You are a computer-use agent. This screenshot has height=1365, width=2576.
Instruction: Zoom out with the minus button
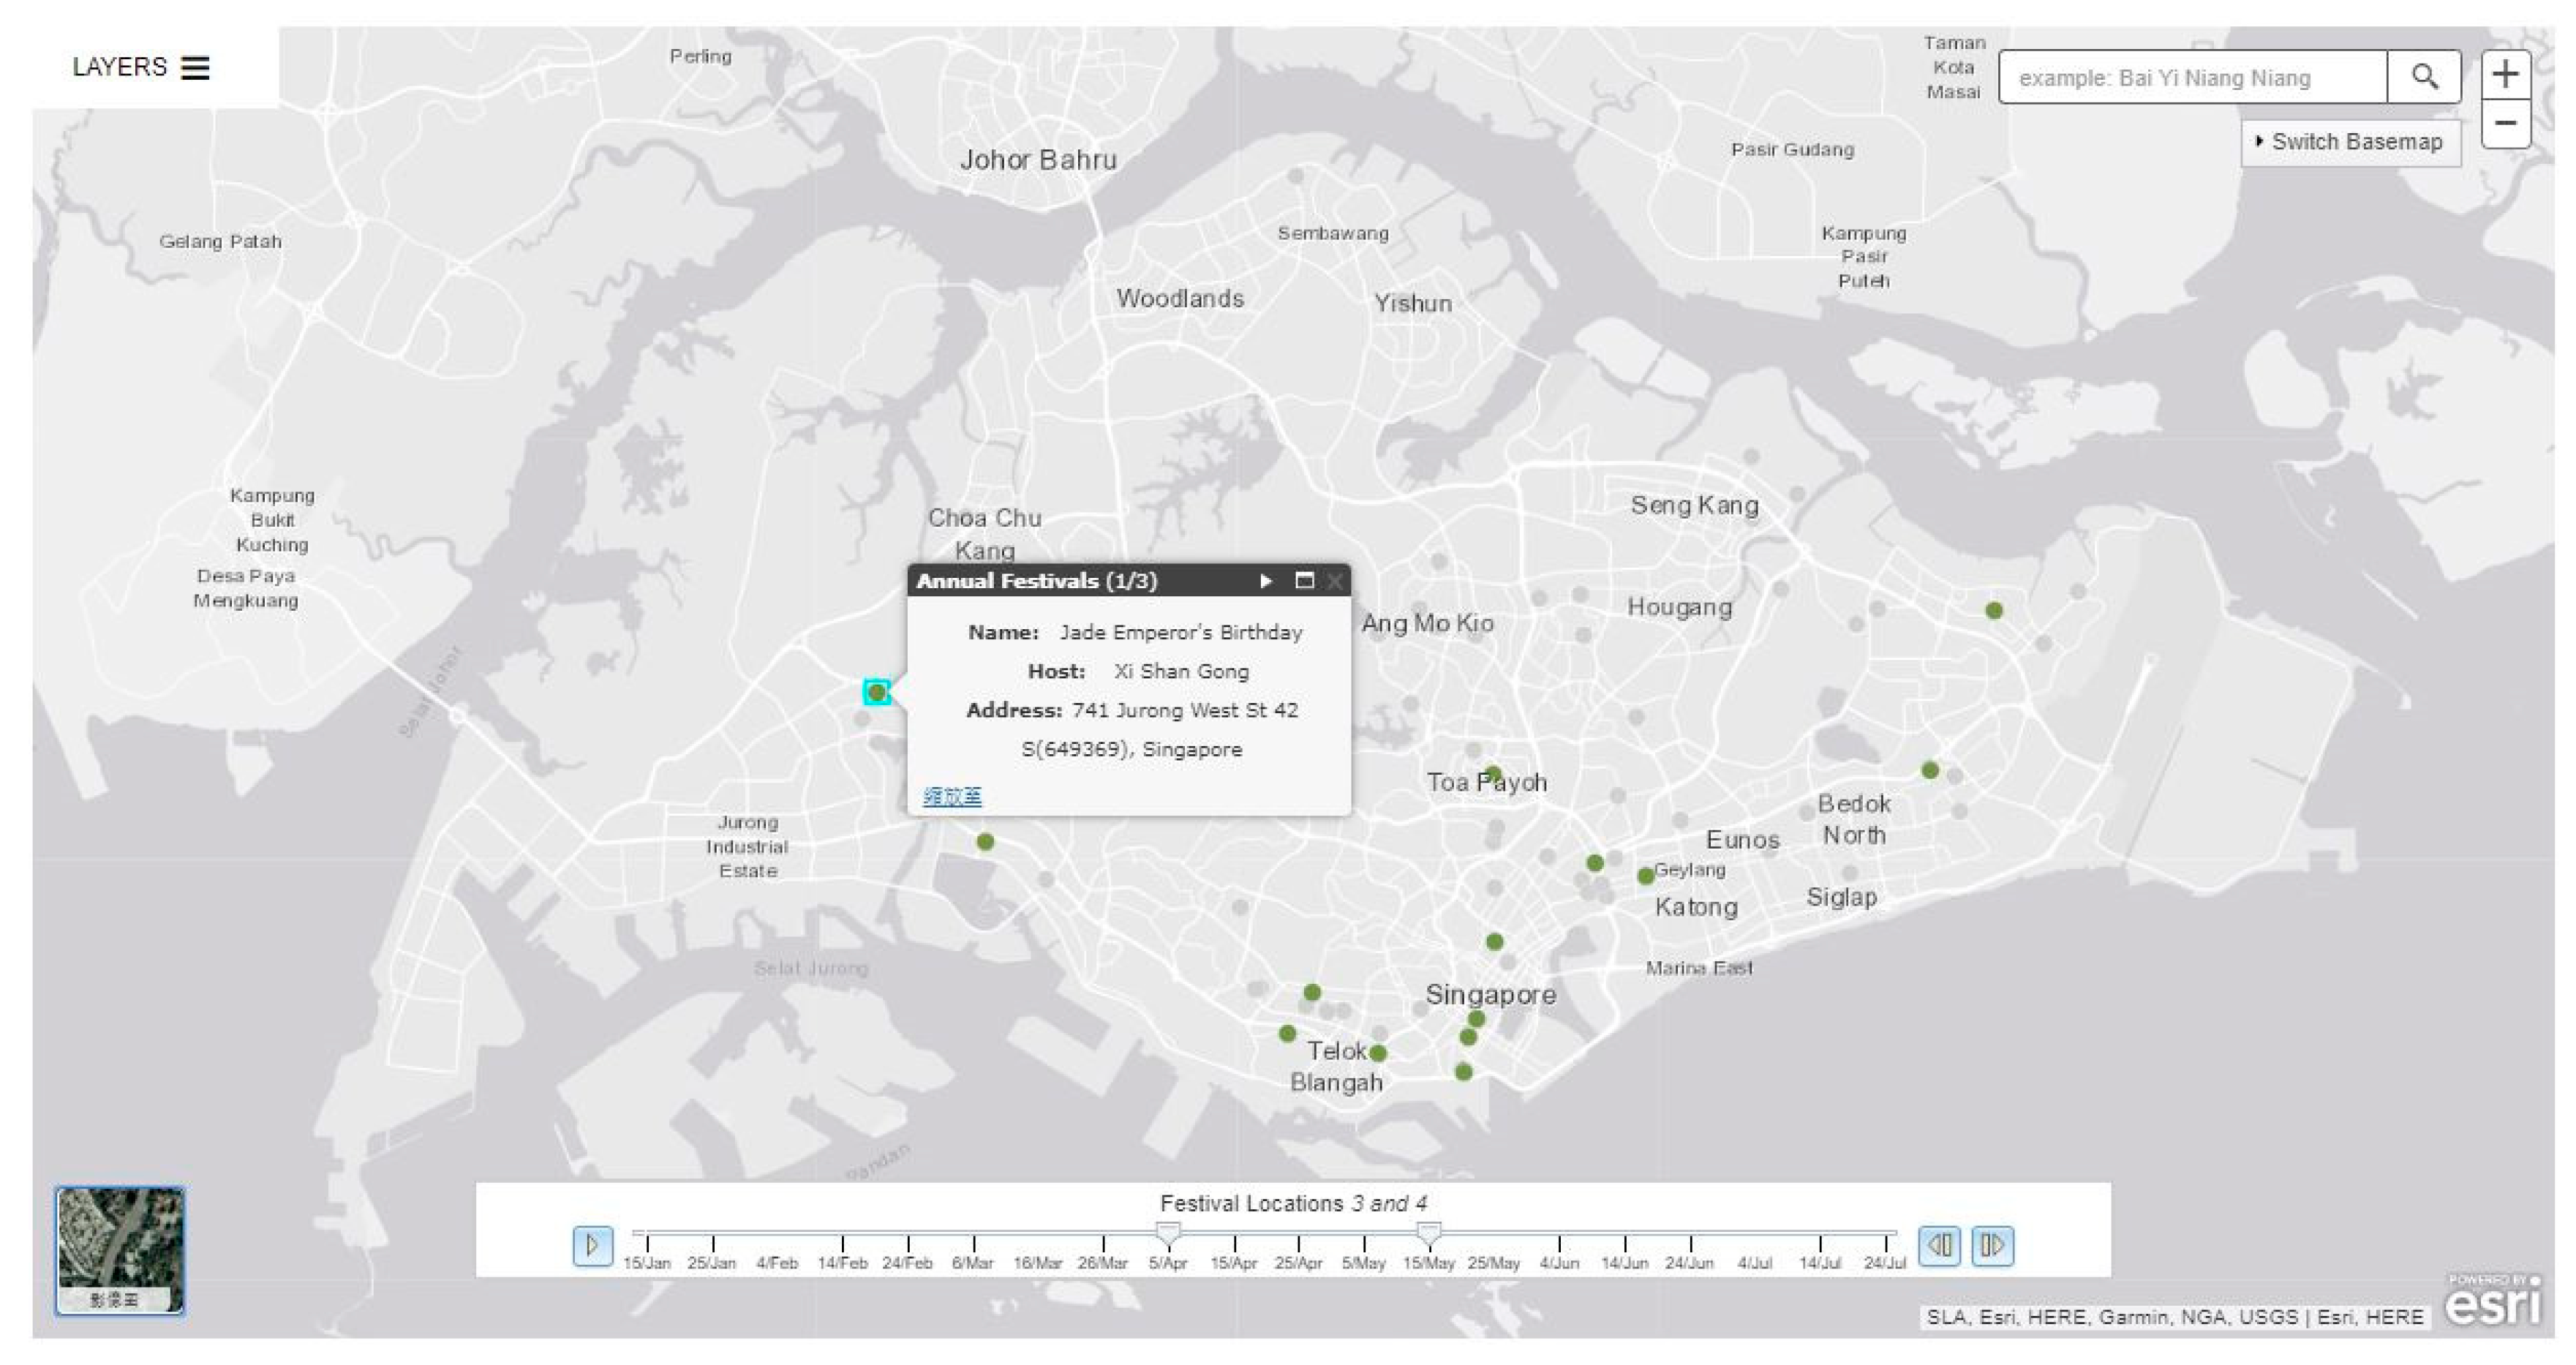point(2505,124)
